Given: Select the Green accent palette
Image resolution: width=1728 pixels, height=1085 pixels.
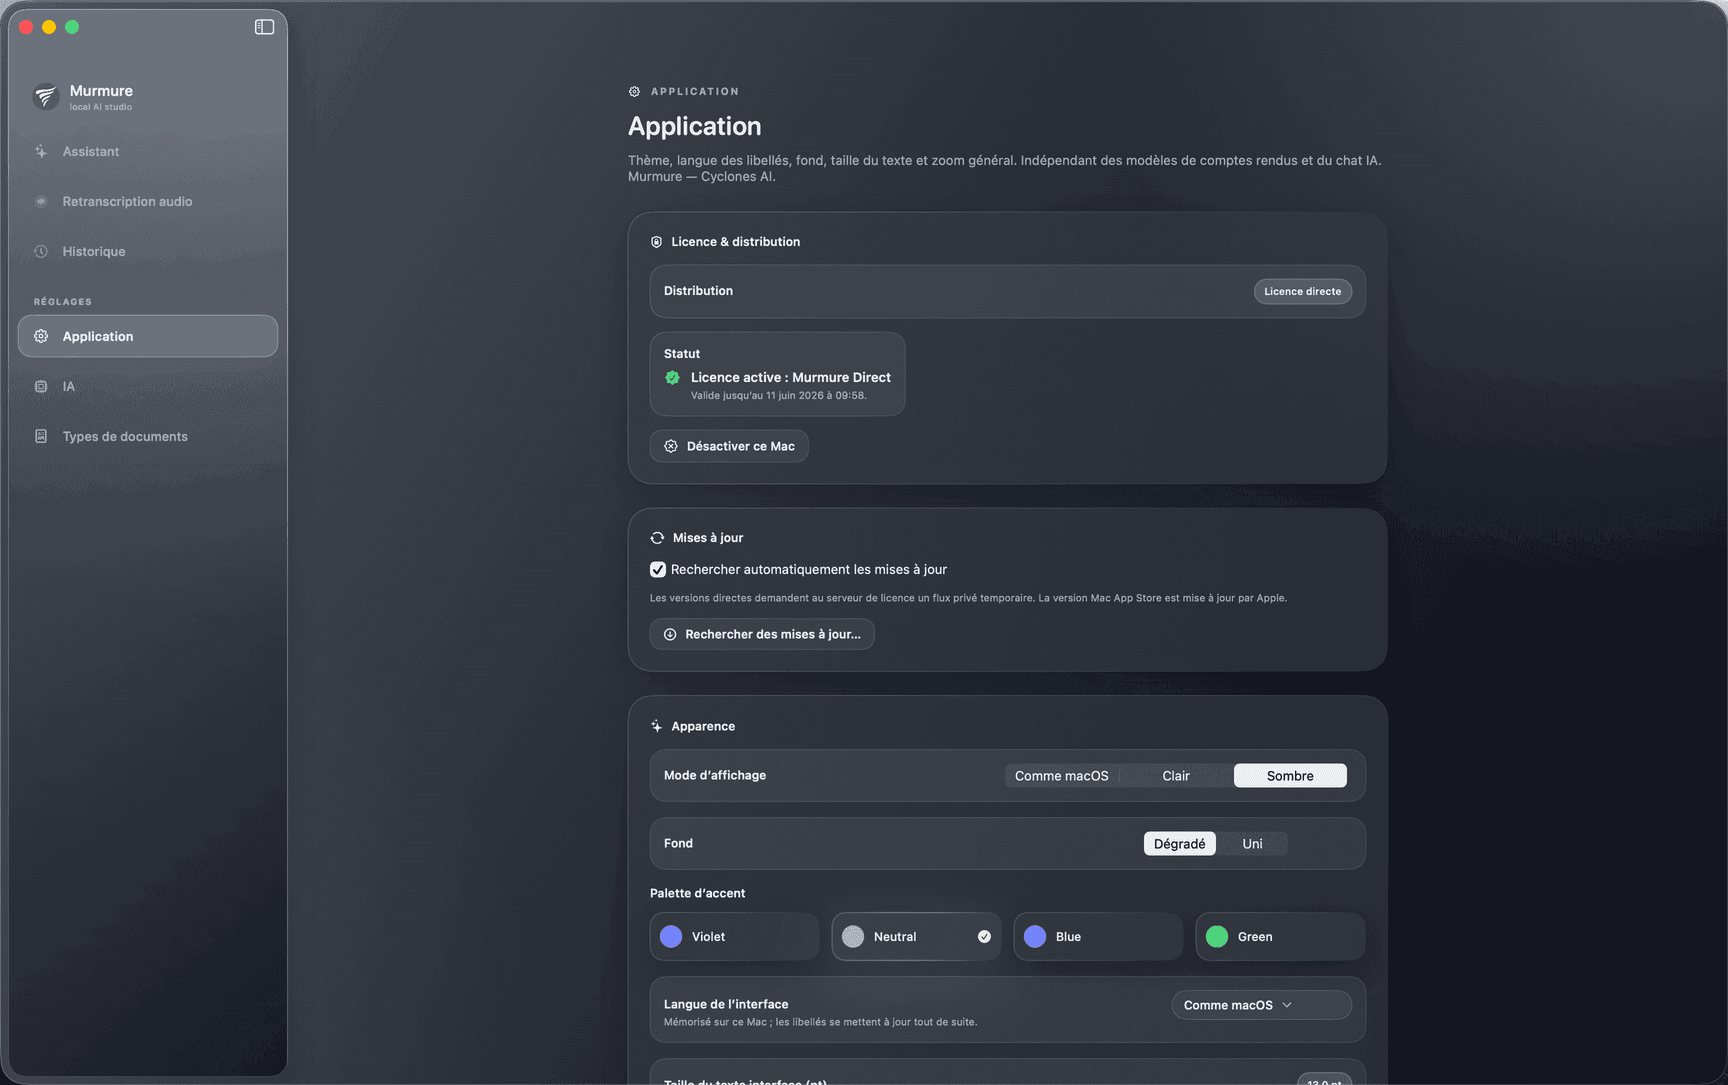Looking at the screenshot, I should tap(1280, 937).
